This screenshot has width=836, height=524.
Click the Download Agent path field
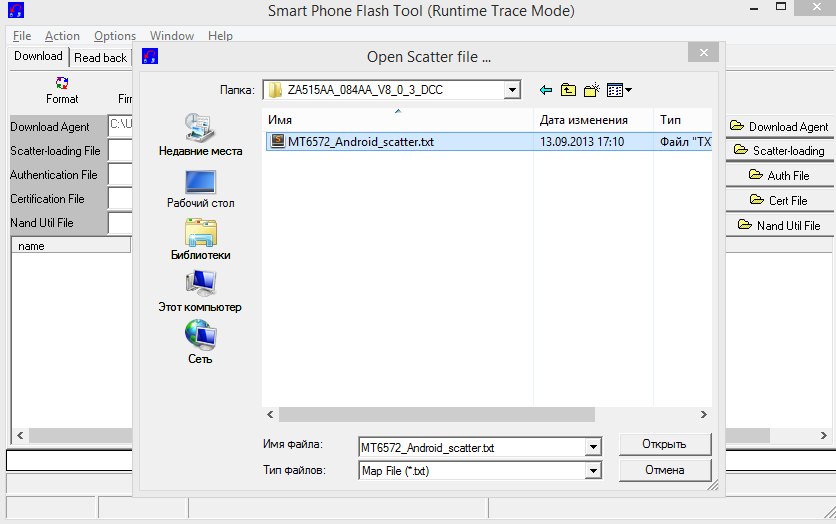pyautogui.click(x=120, y=126)
